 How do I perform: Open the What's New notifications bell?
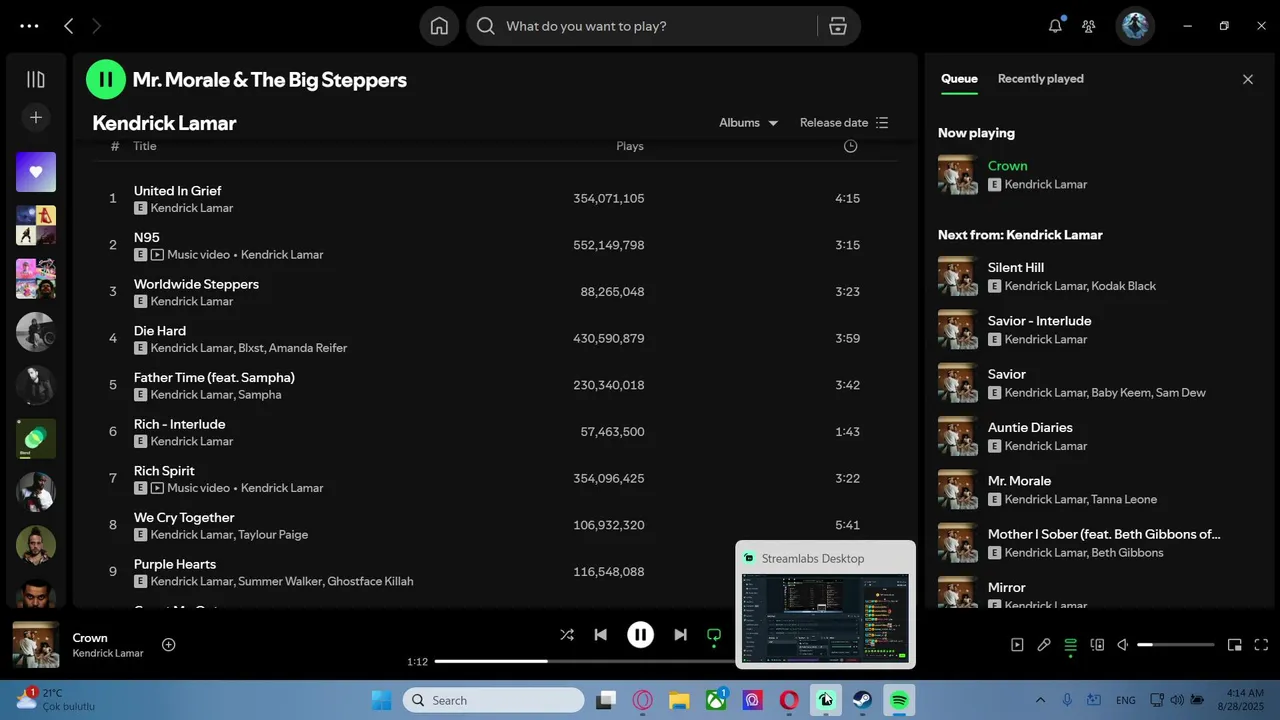(x=1055, y=26)
